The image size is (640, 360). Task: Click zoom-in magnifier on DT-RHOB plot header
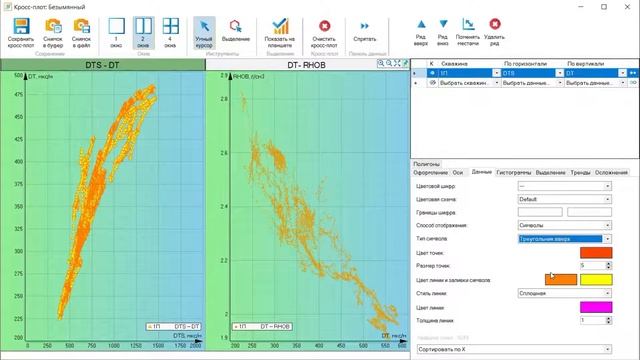380,63
